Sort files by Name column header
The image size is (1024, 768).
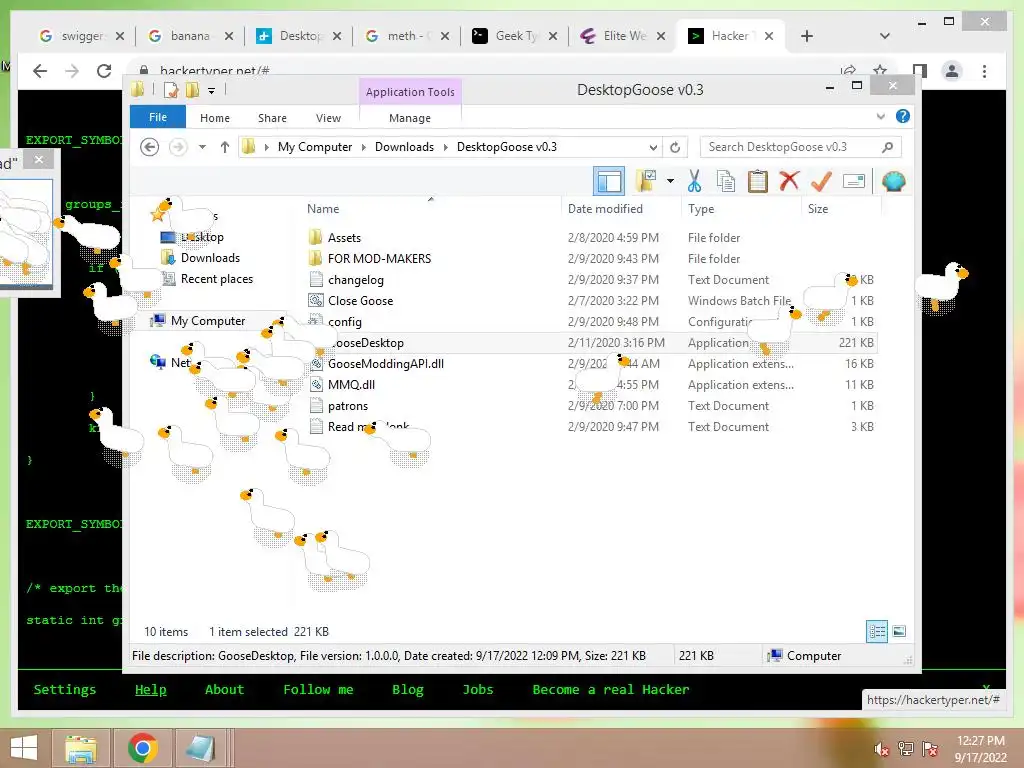click(x=323, y=209)
